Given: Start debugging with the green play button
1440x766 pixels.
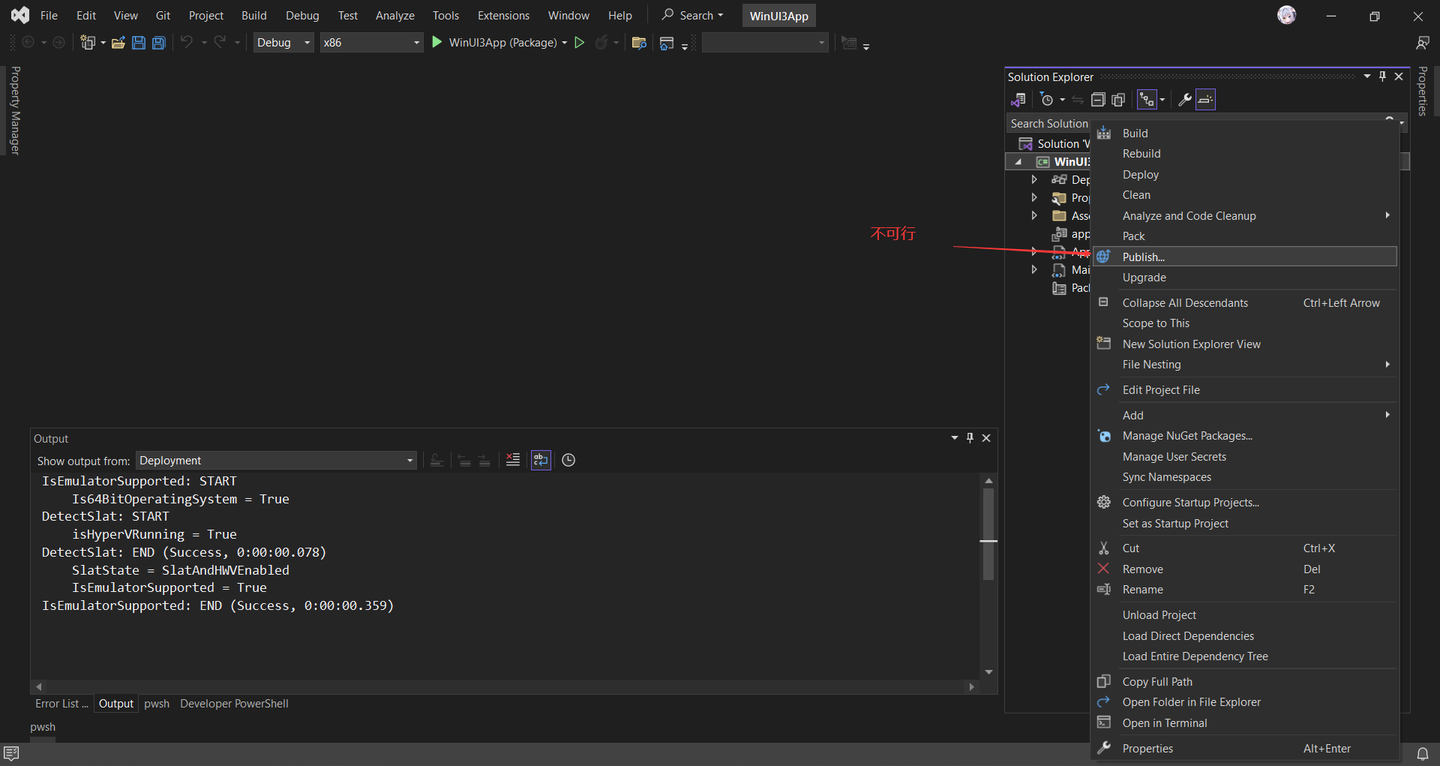Looking at the screenshot, I should tap(437, 43).
